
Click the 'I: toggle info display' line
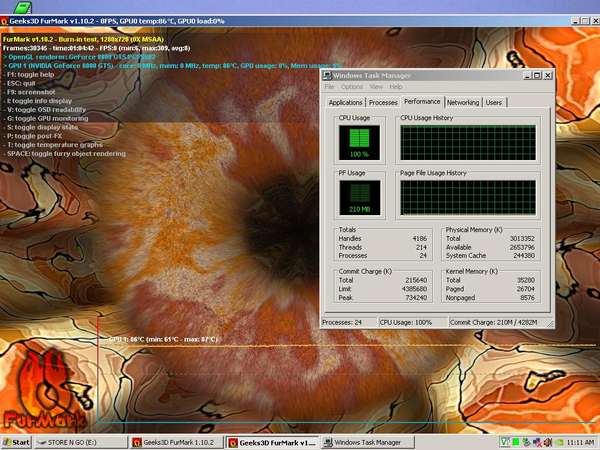[x=38, y=101]
